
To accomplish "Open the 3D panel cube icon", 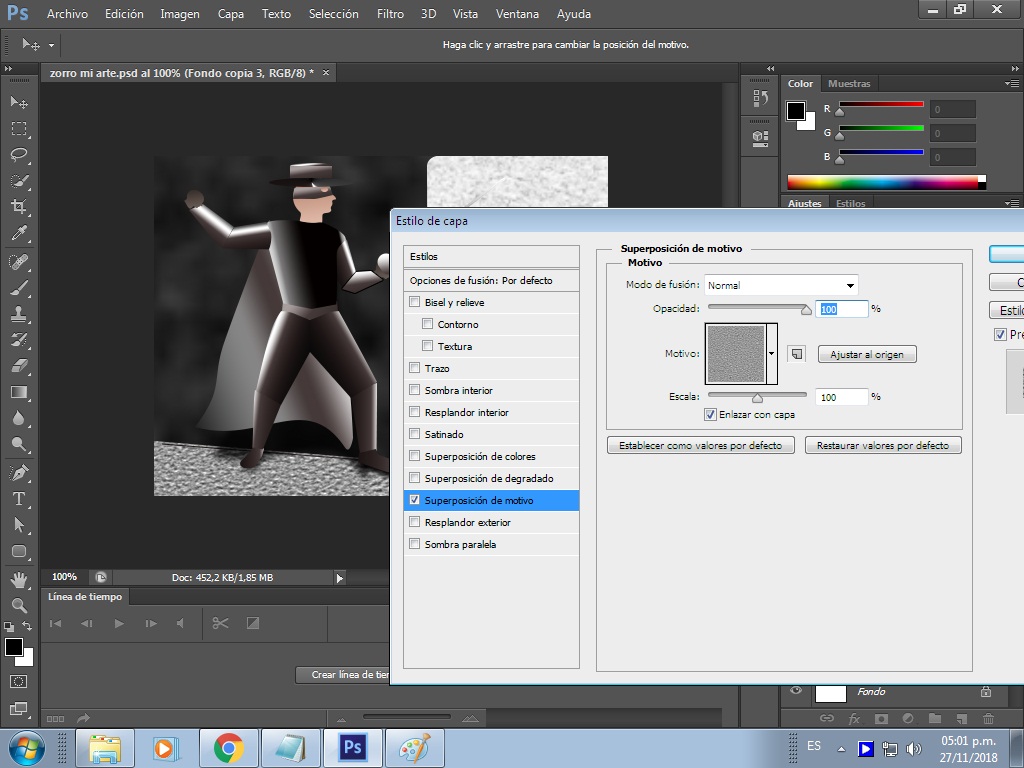I will [x=760, y=138].
